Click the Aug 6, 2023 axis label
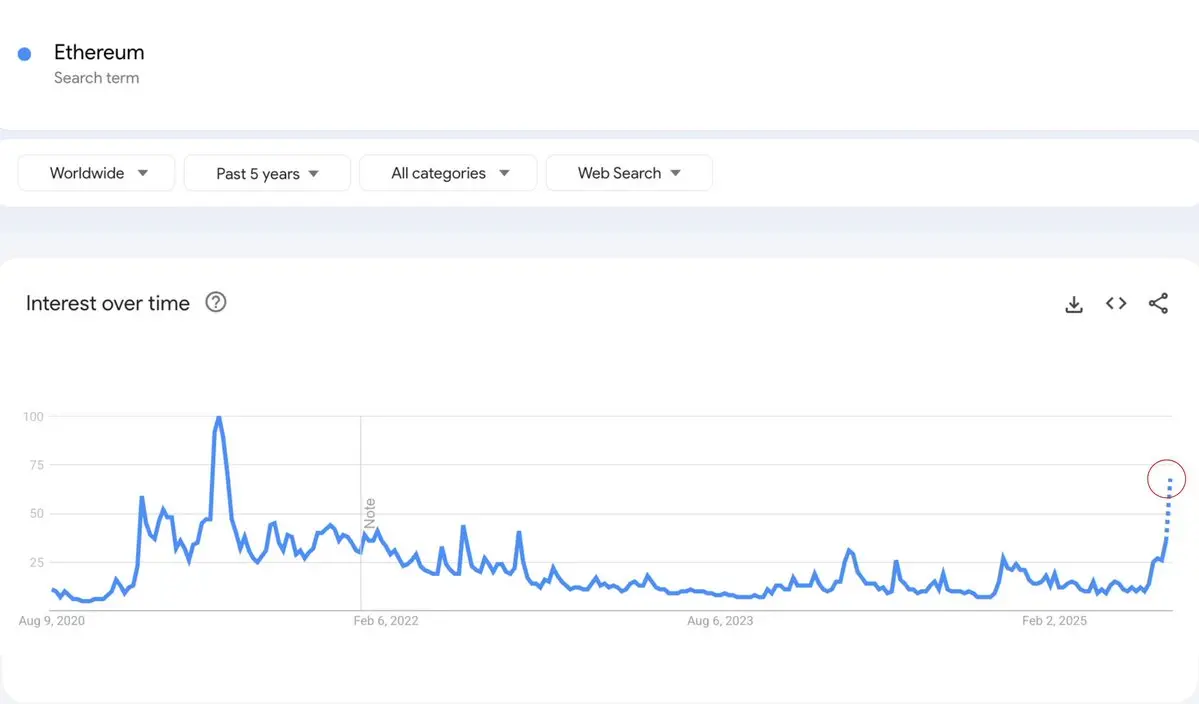 coord(720,621)
